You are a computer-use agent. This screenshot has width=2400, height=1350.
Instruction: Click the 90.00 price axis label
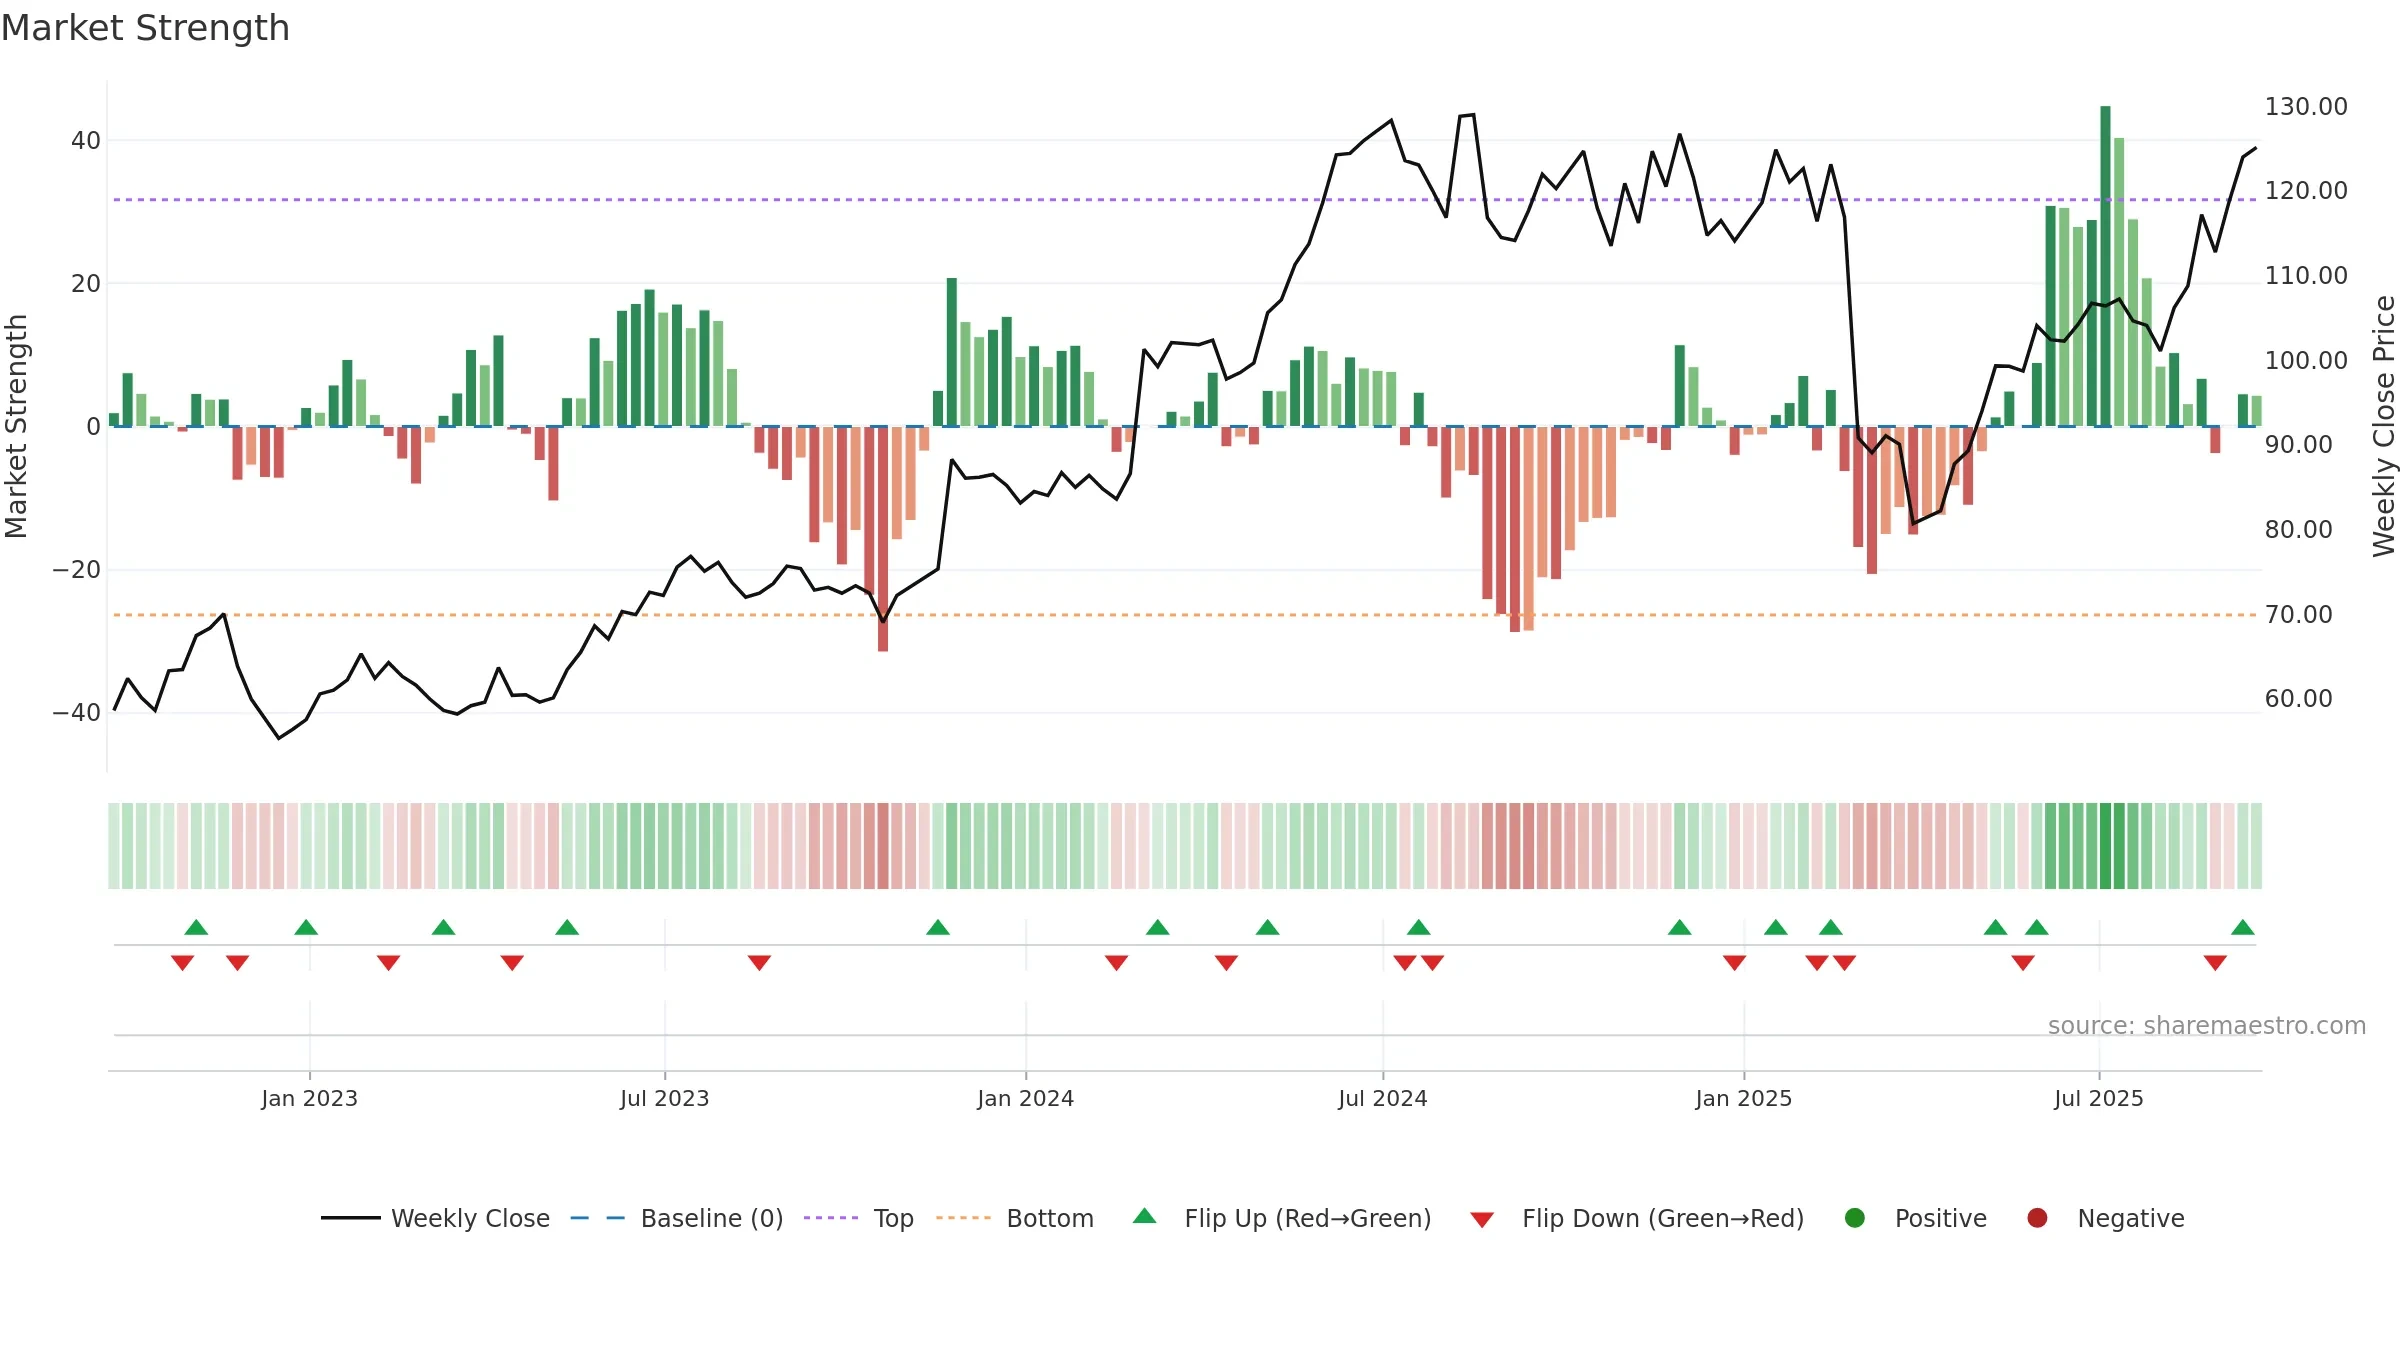point(2299,445)
